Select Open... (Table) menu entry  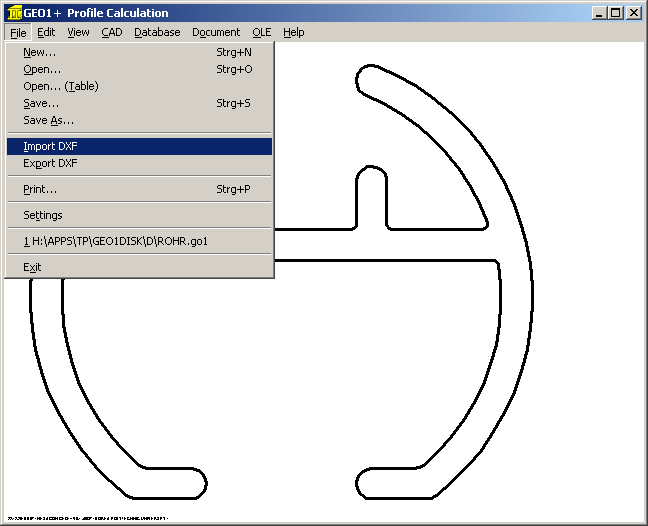click(61, 86)
